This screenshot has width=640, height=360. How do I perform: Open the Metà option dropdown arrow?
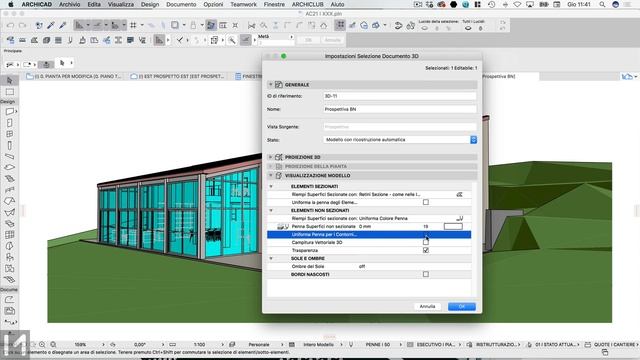point(291,37)
